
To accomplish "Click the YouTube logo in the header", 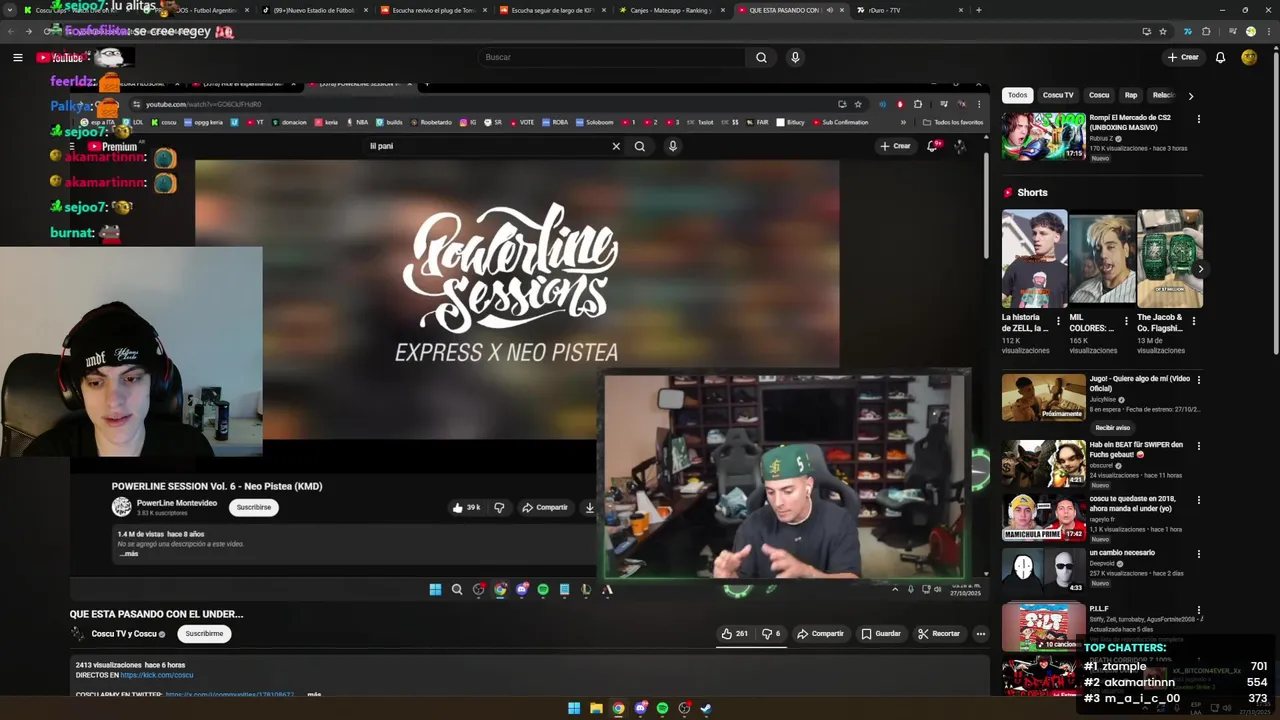I will [60, 57].
